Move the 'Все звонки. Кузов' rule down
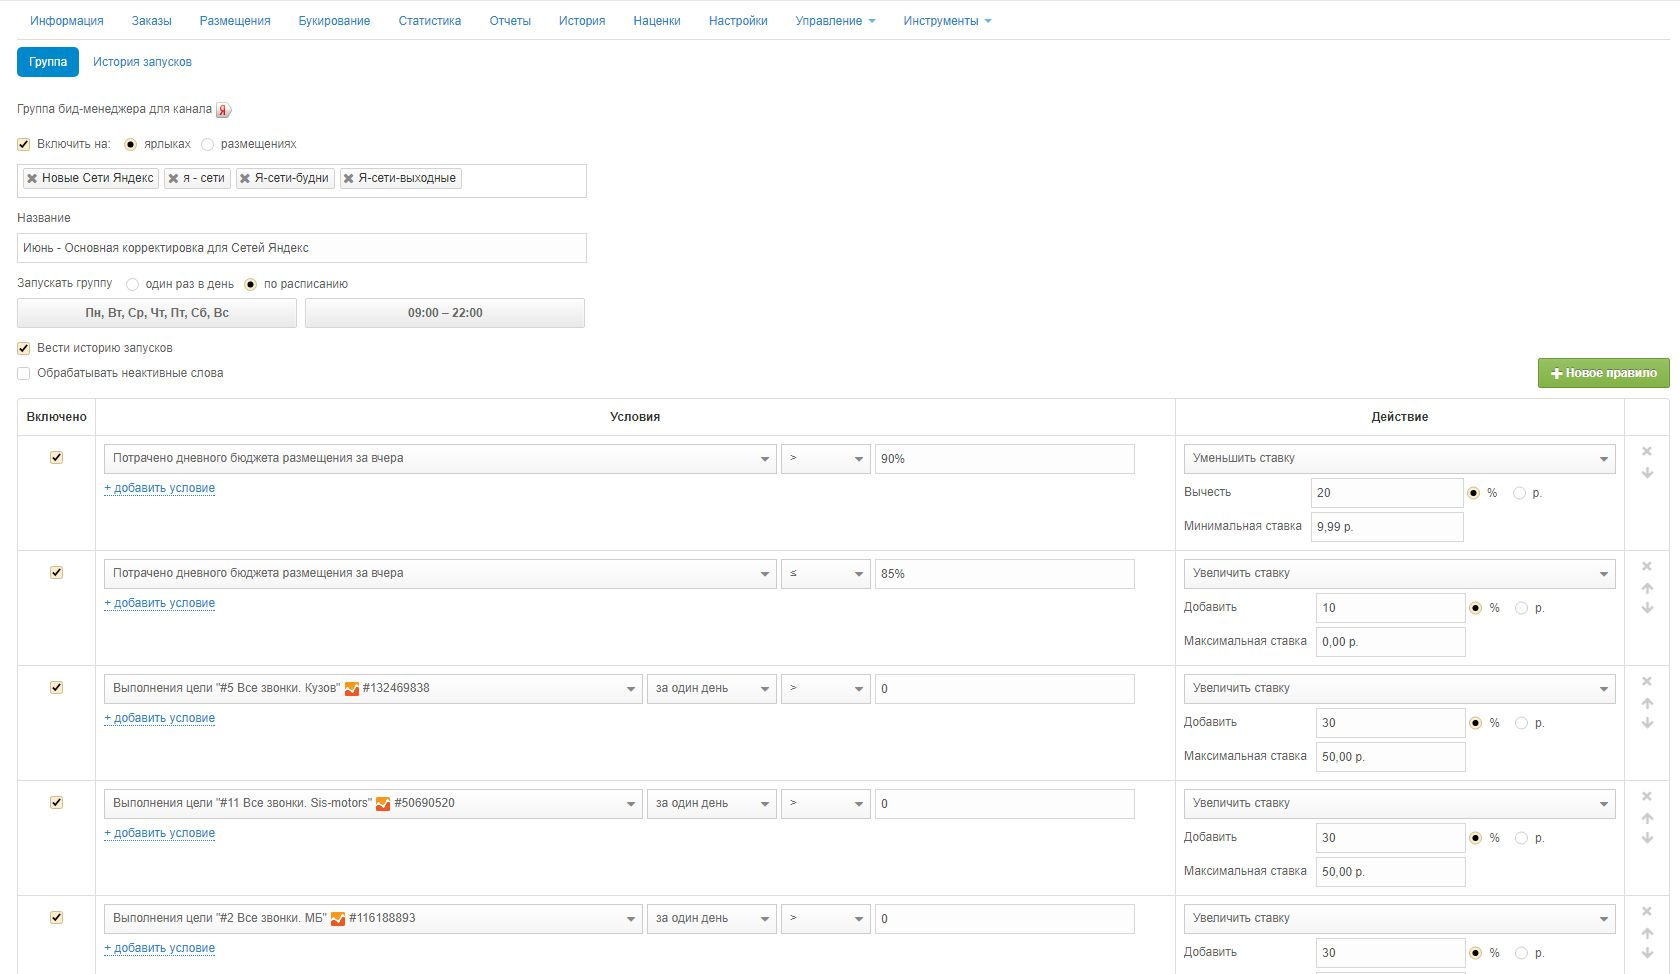This screenshot has width=1680, height=974. [x=1647, y=723]
